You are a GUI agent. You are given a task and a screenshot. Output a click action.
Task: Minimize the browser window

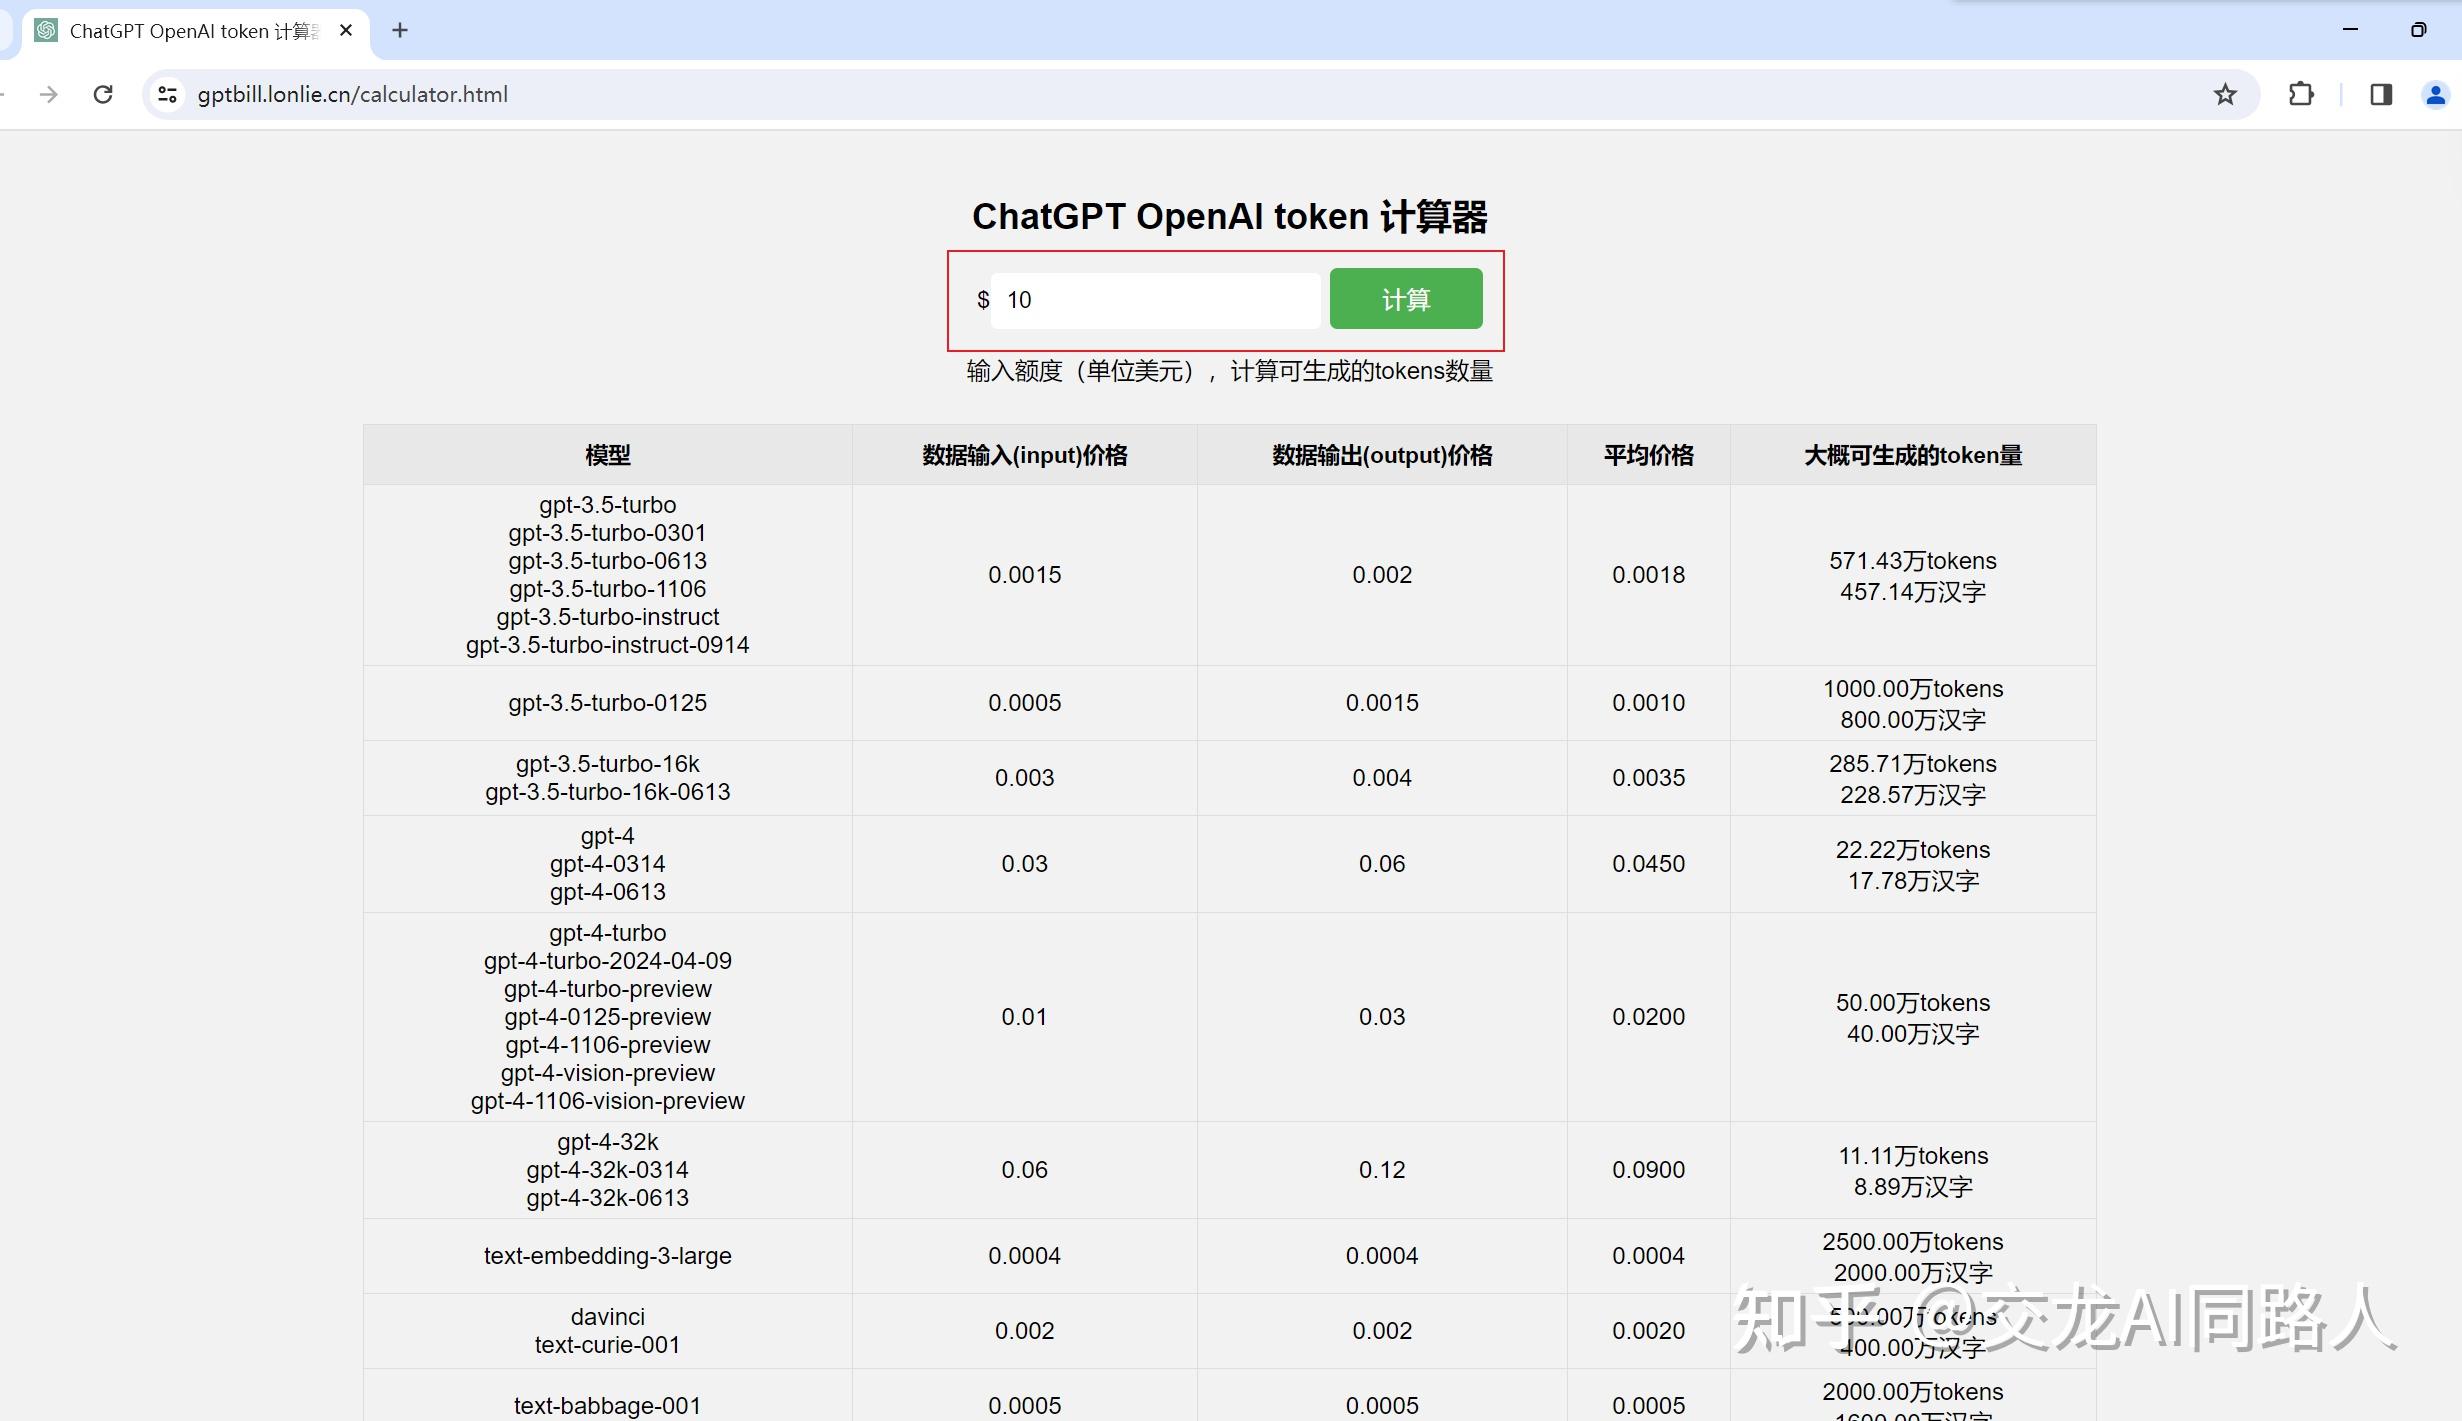(x=2351, y=30)
